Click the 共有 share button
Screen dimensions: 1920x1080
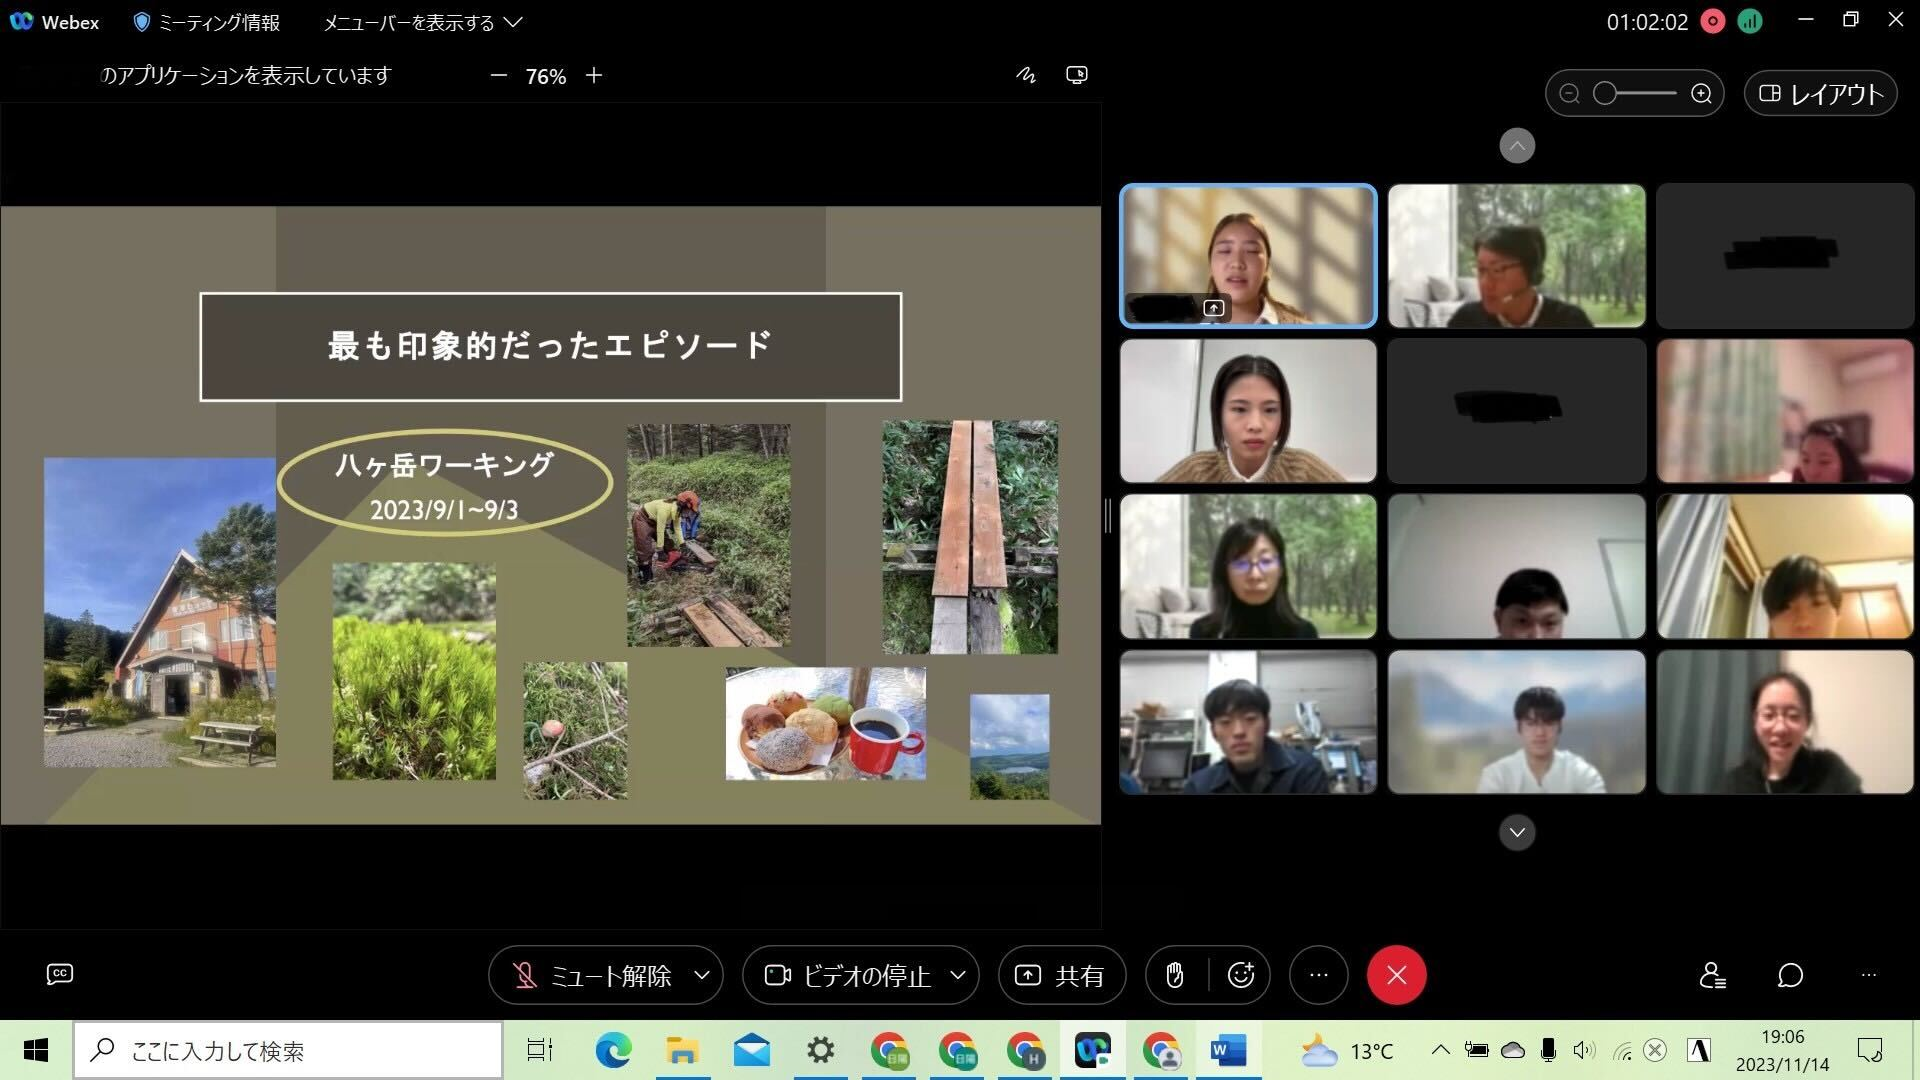[1061, 975]
